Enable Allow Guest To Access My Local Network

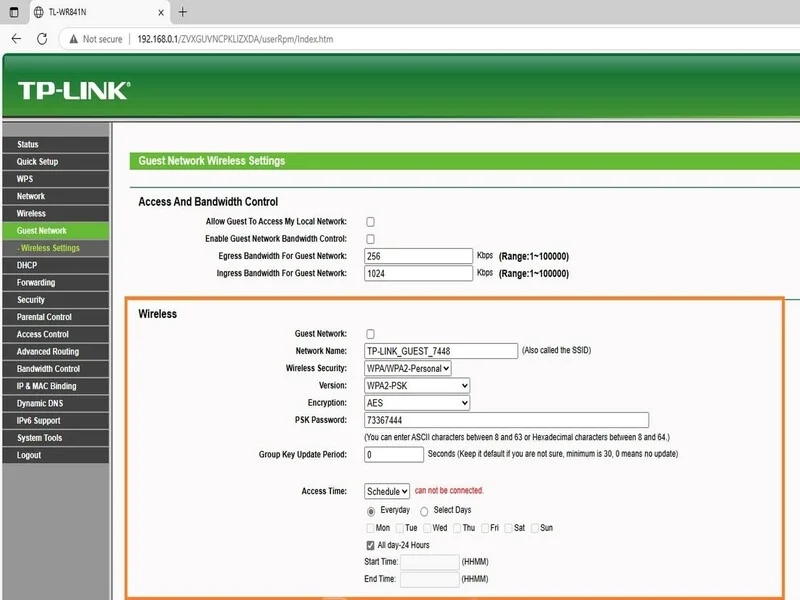point(370,221)
